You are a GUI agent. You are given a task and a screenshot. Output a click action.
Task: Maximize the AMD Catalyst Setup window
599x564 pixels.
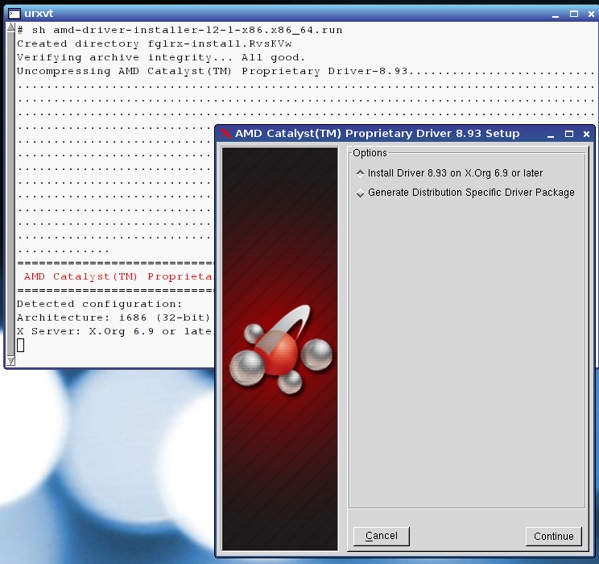click(569, 134)
